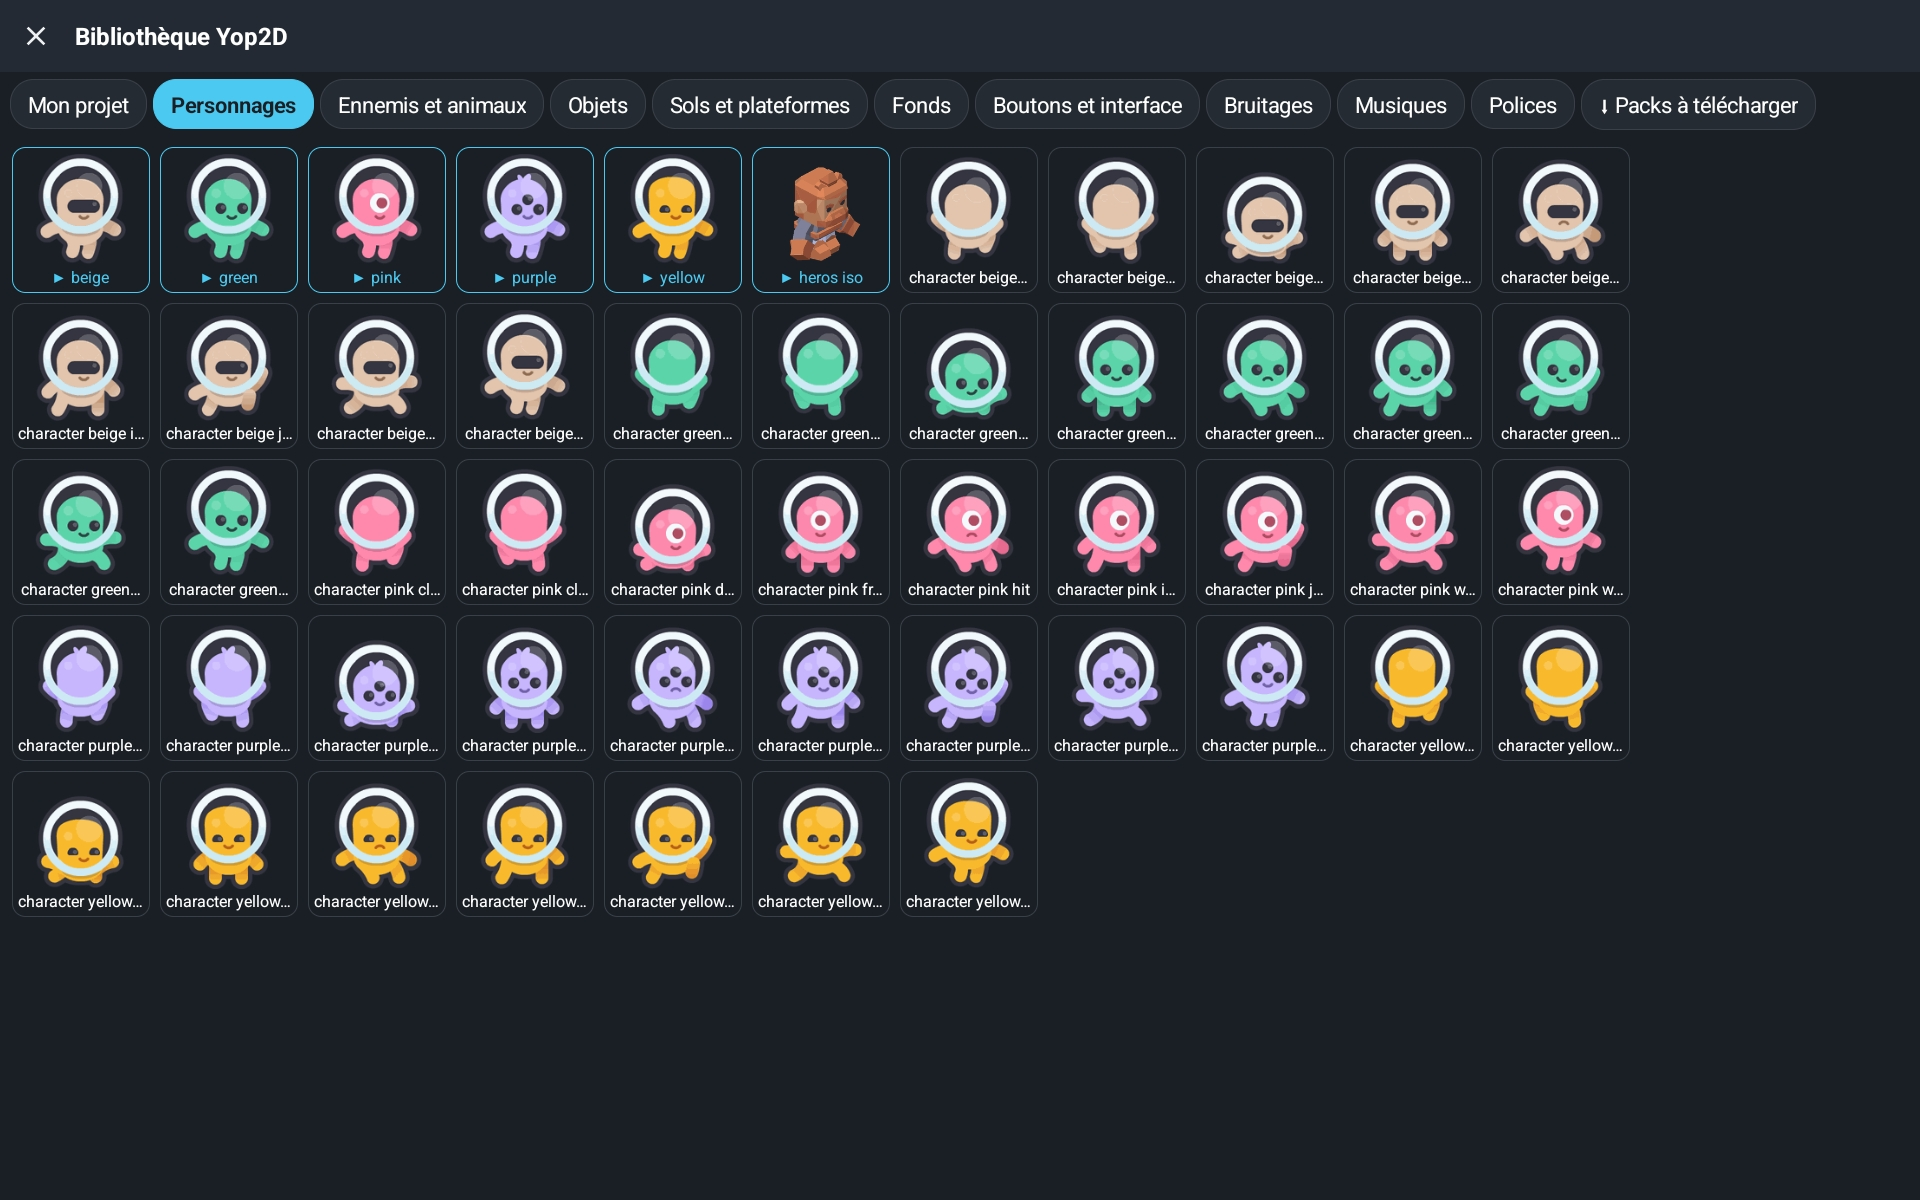Open the Polices tab

point(1523,105)
